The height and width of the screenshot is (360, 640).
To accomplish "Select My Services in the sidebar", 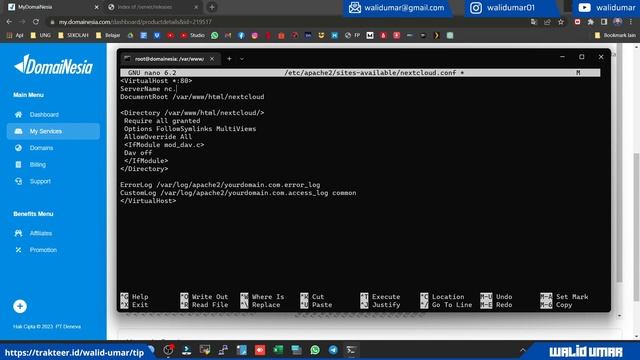I will pos(53,131).
